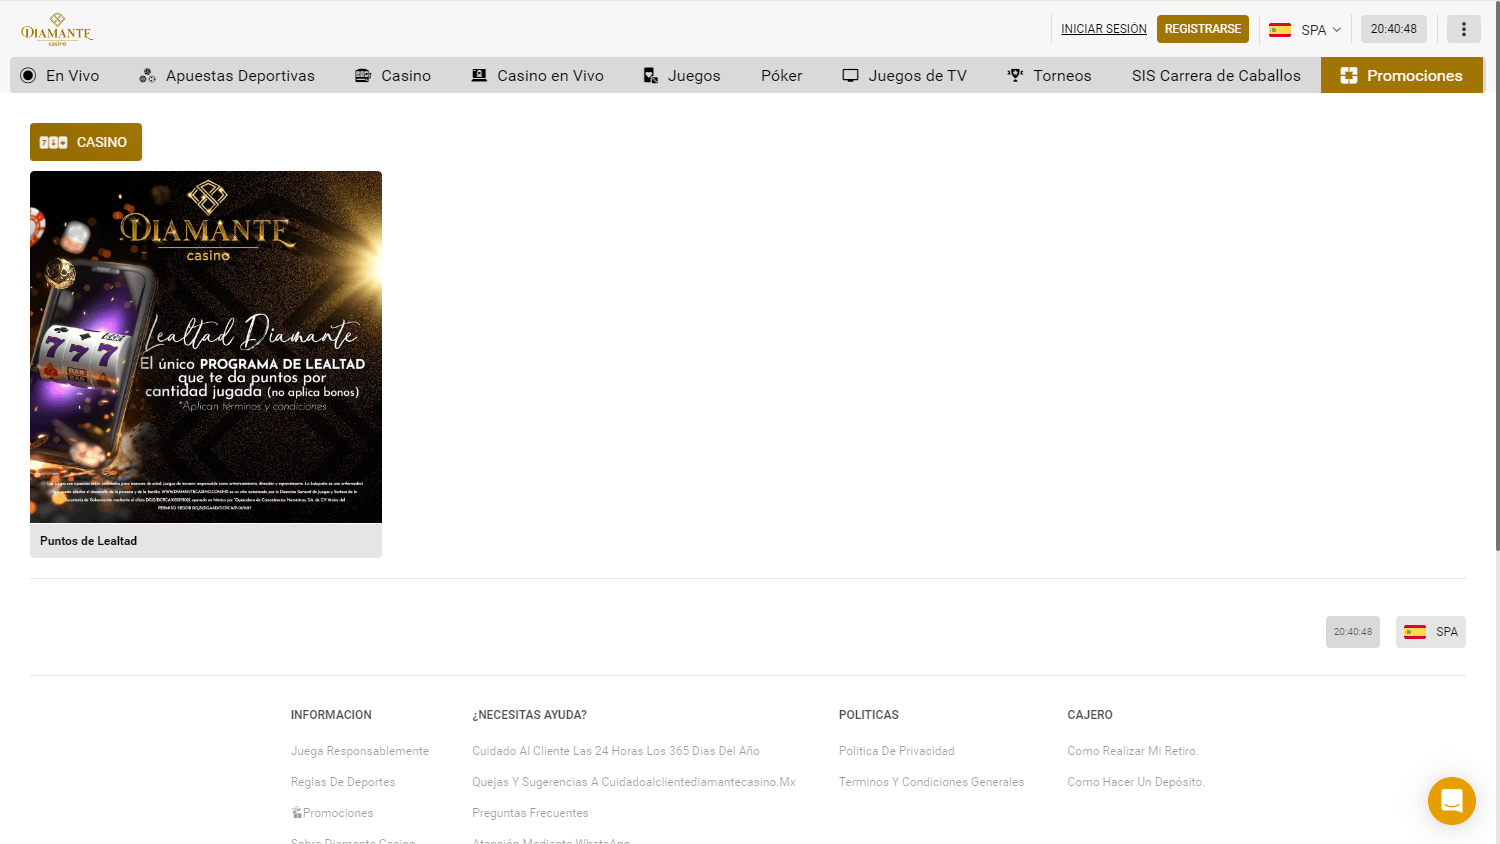Open the footer SPA language selector
This screenshot has width=1500, height=844.
pyautogui.click(x=1431, y=632)
